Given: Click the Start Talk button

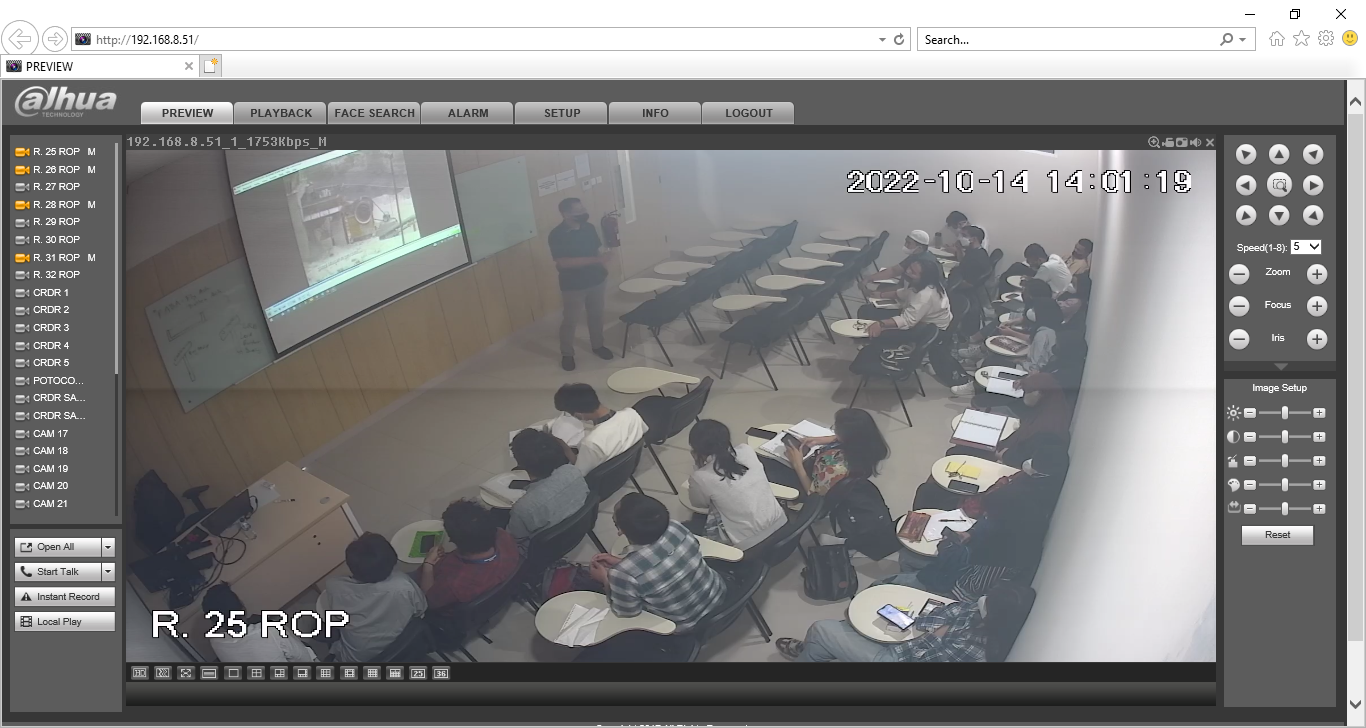Looking at the screenshot, I should point(58,572).
